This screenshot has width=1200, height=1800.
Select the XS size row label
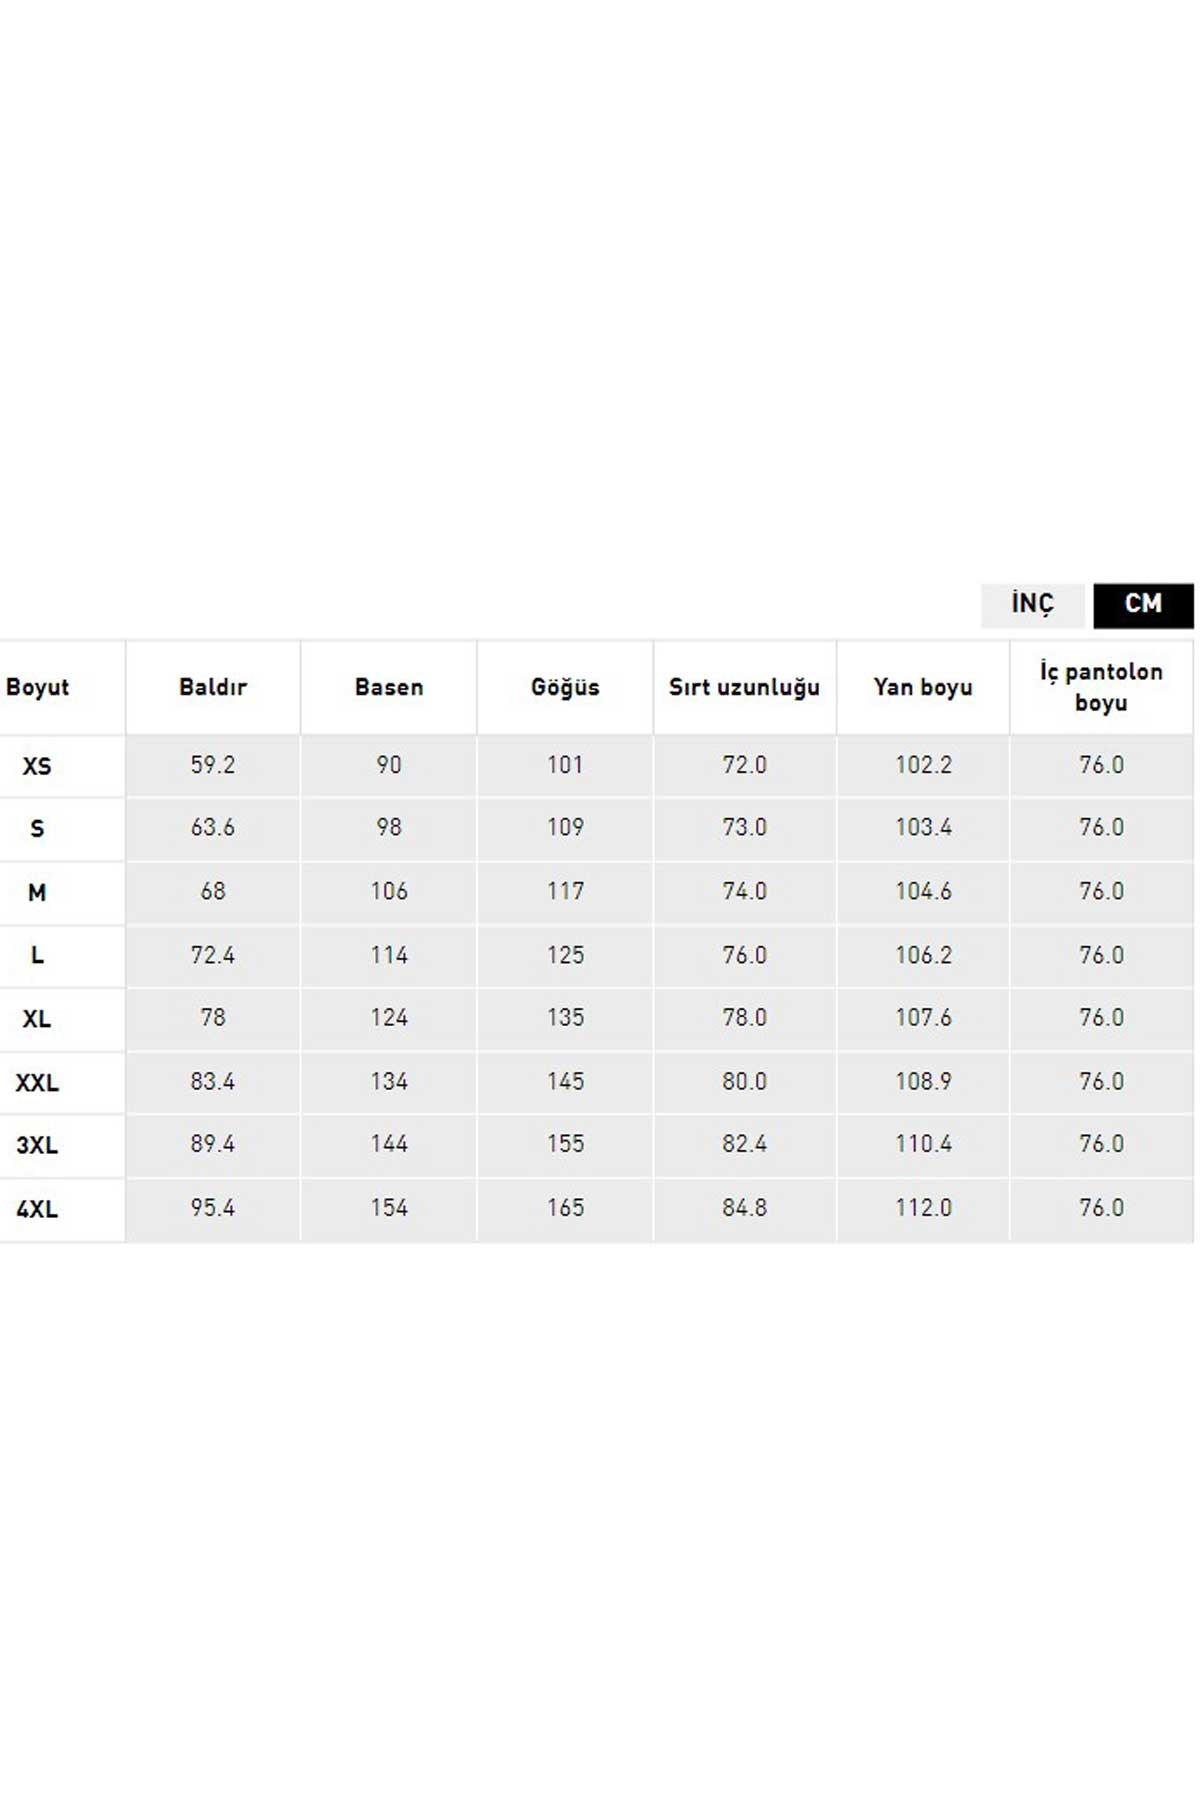(x=37, y=767)
